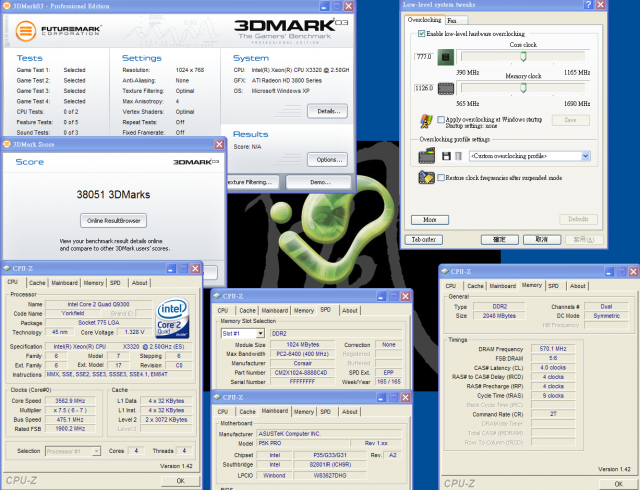Minimize the CPU-Z Memory window
Image resolution: width=640 pixels, height=490 pixels.
click(x=609, y=272)
